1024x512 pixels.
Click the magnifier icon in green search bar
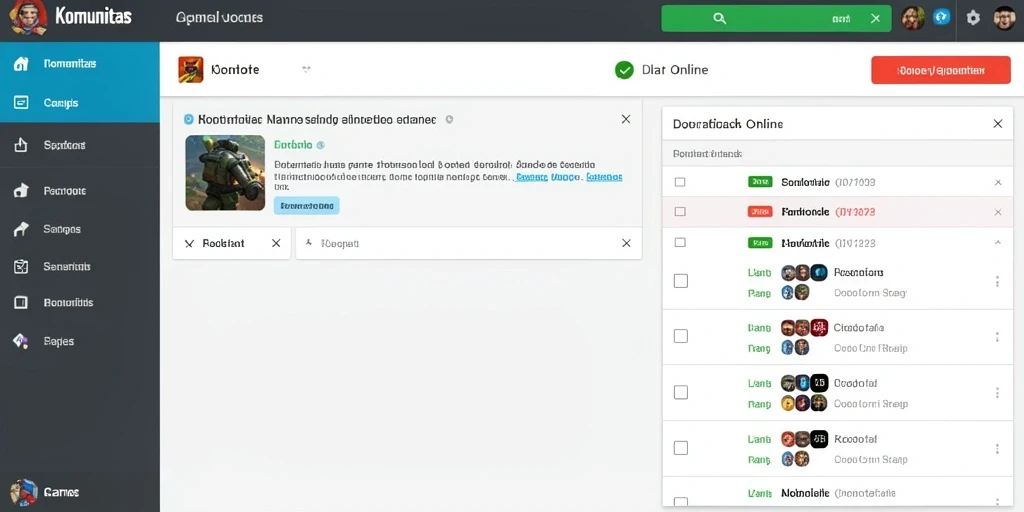click(720, 18)
